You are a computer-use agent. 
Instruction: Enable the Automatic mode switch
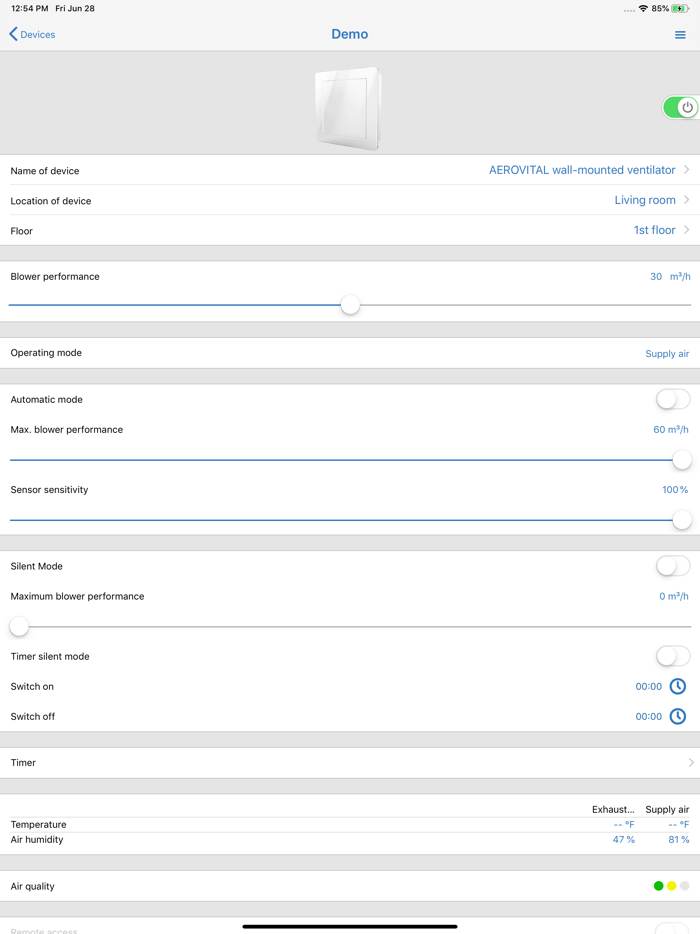[673, 399]
